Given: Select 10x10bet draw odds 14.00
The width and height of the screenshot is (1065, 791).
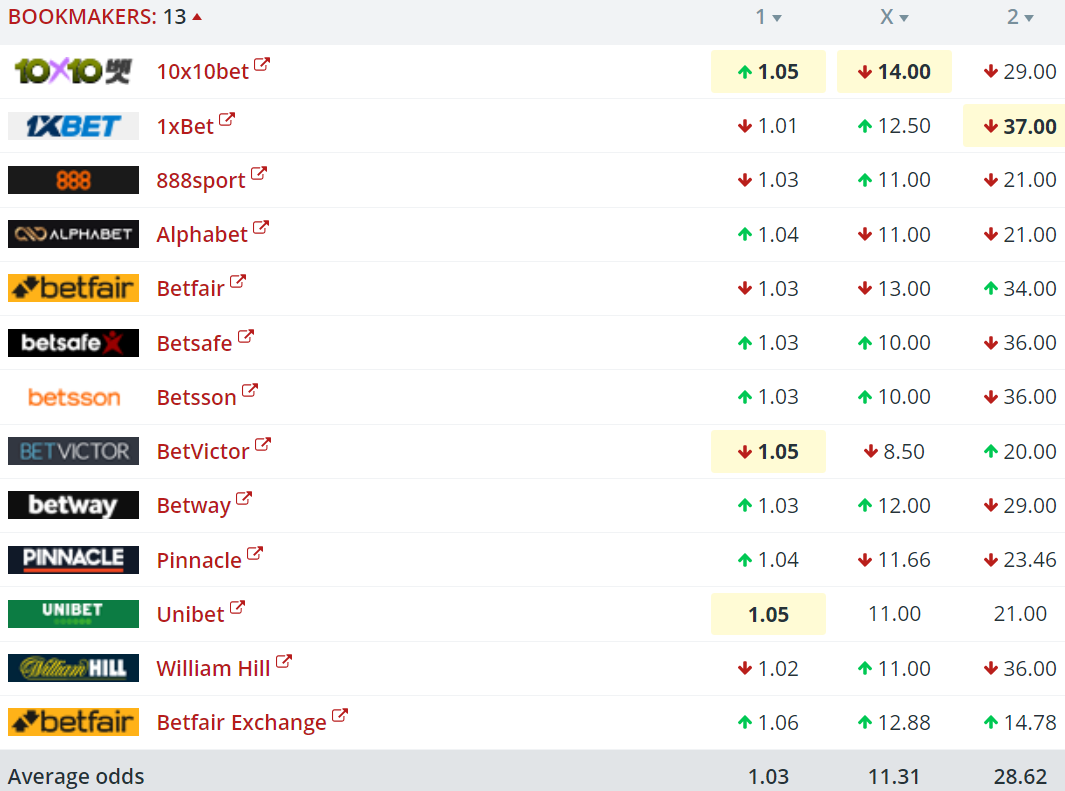Looking at the screenshot, I should 894,72.
